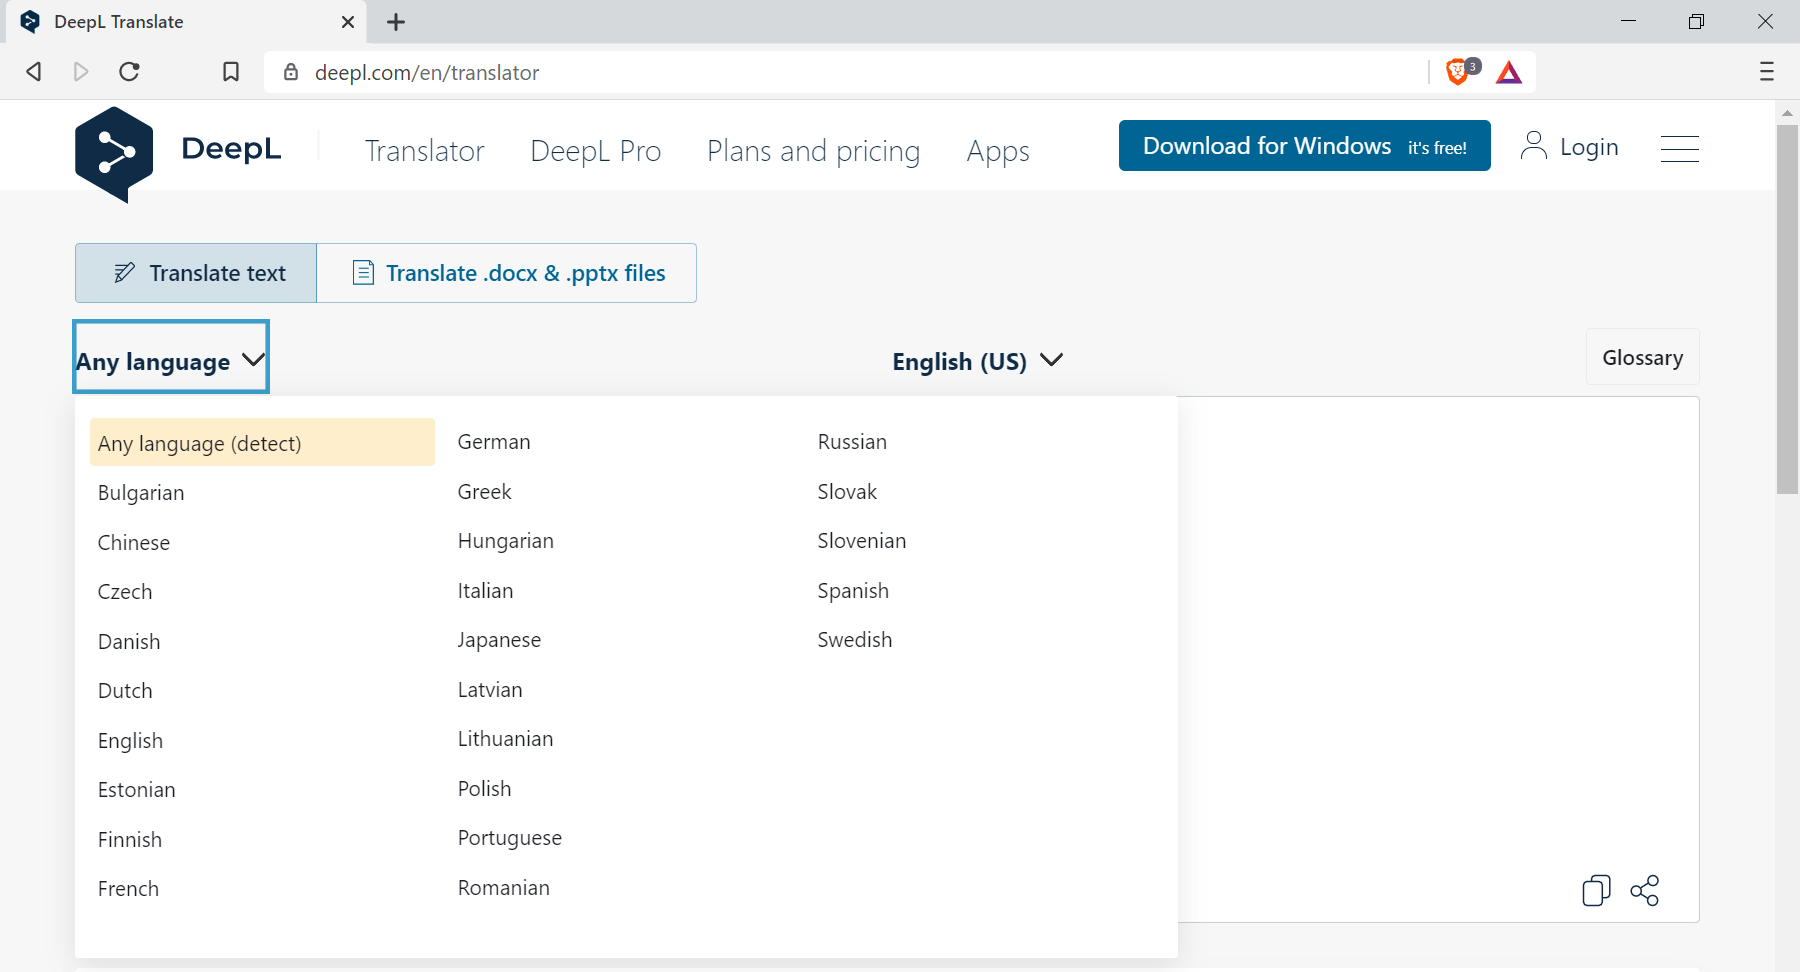Pick Slovak as source language
Image resolution: width=1800 pixels, height=972 pixels.
coord(847,492)
